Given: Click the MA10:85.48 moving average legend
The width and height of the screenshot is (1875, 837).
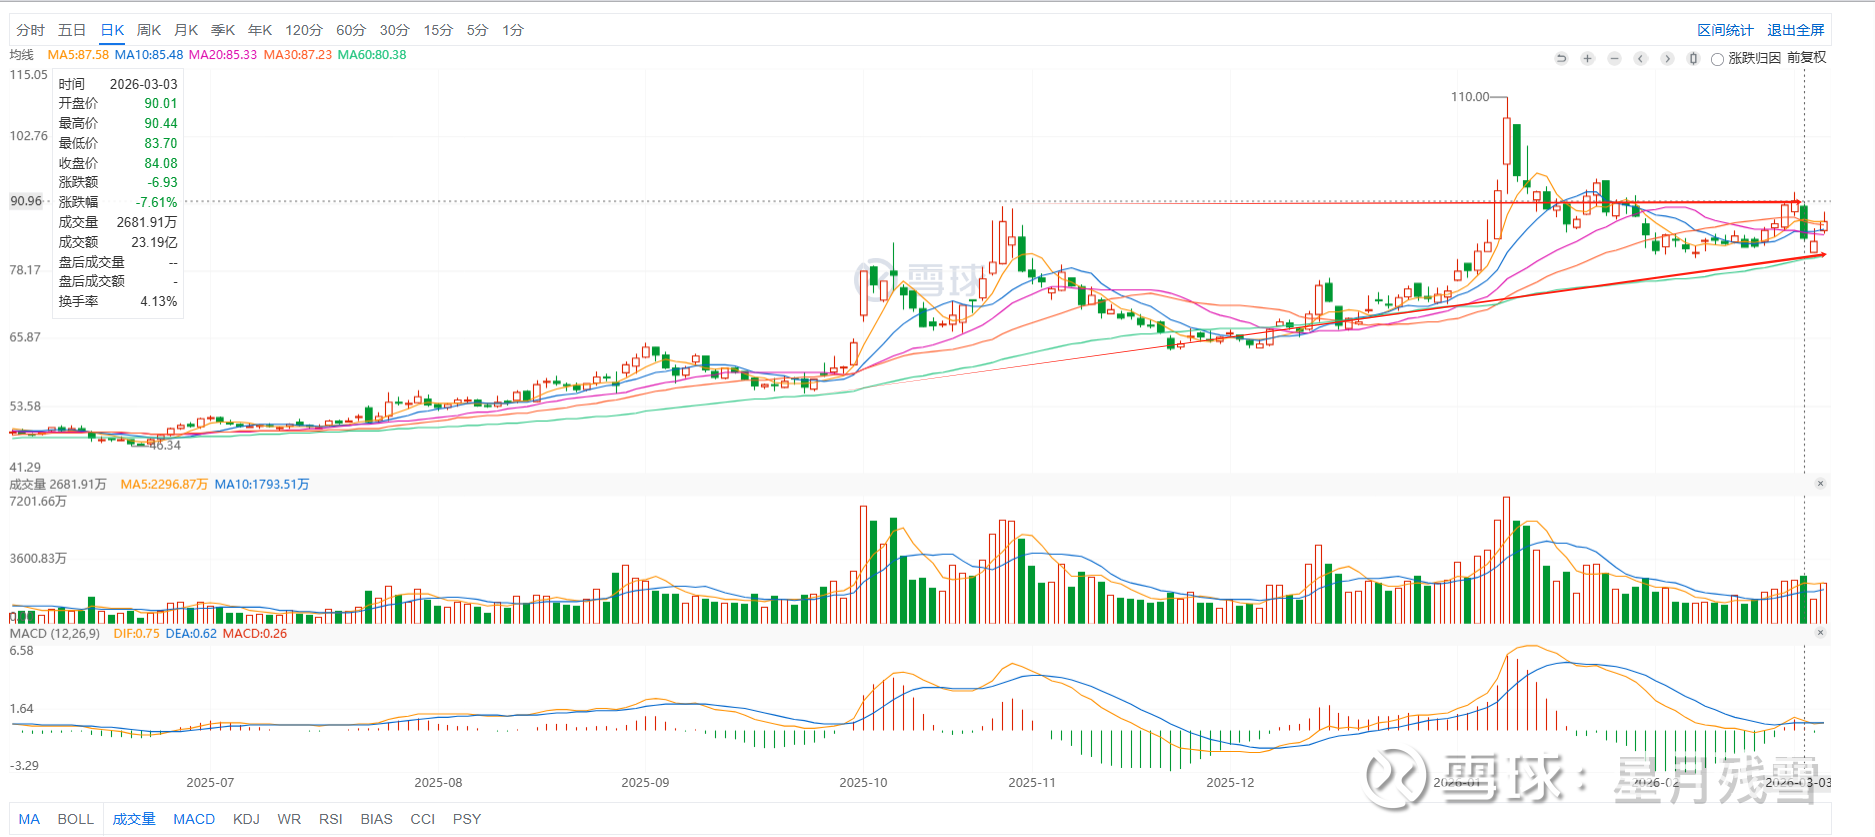Looking at the screenshot, I should click(149, 55).
